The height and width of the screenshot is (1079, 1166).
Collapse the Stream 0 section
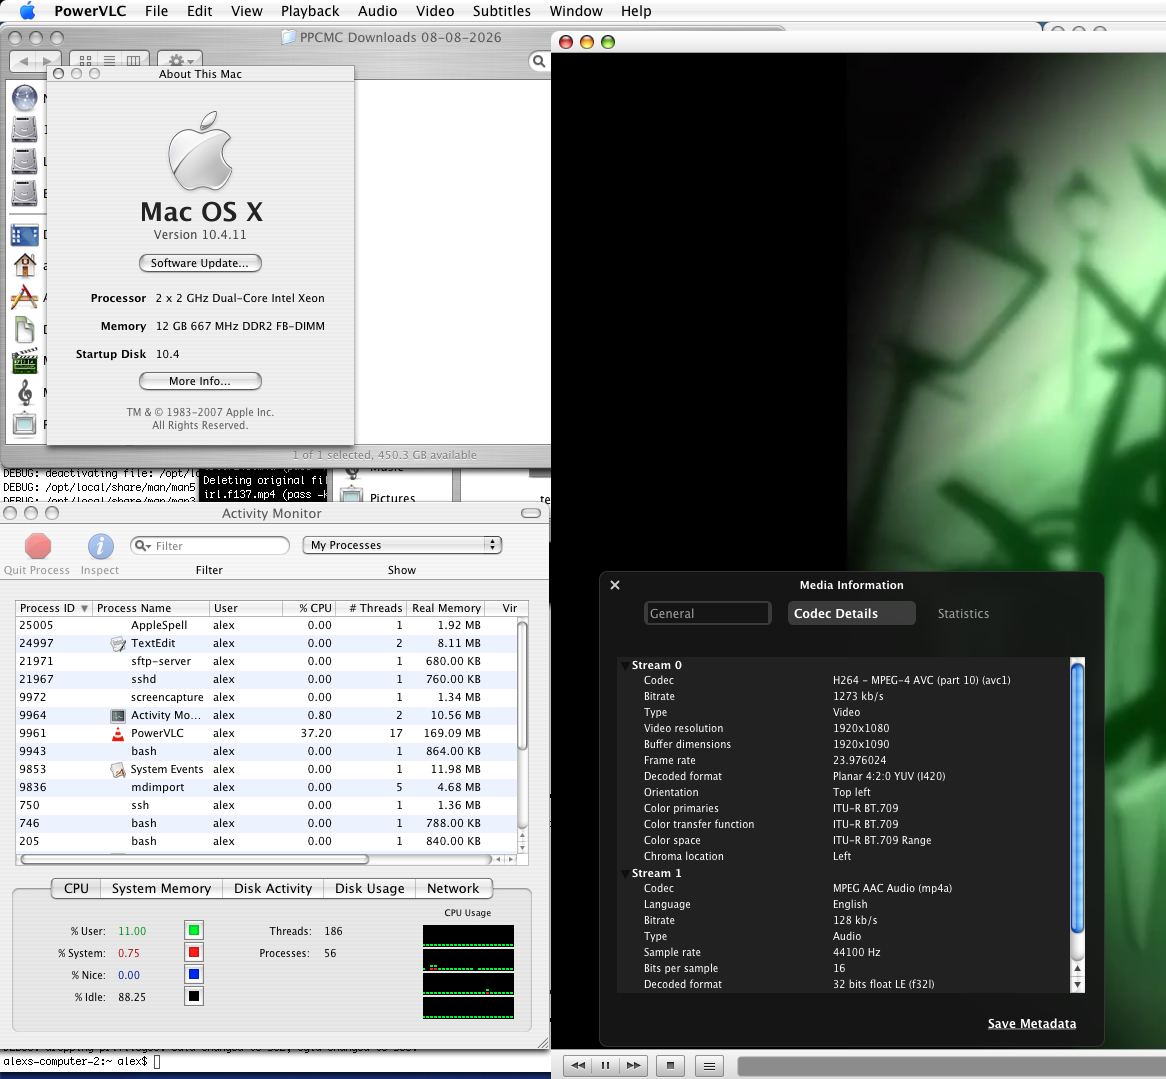pos(624,666)
